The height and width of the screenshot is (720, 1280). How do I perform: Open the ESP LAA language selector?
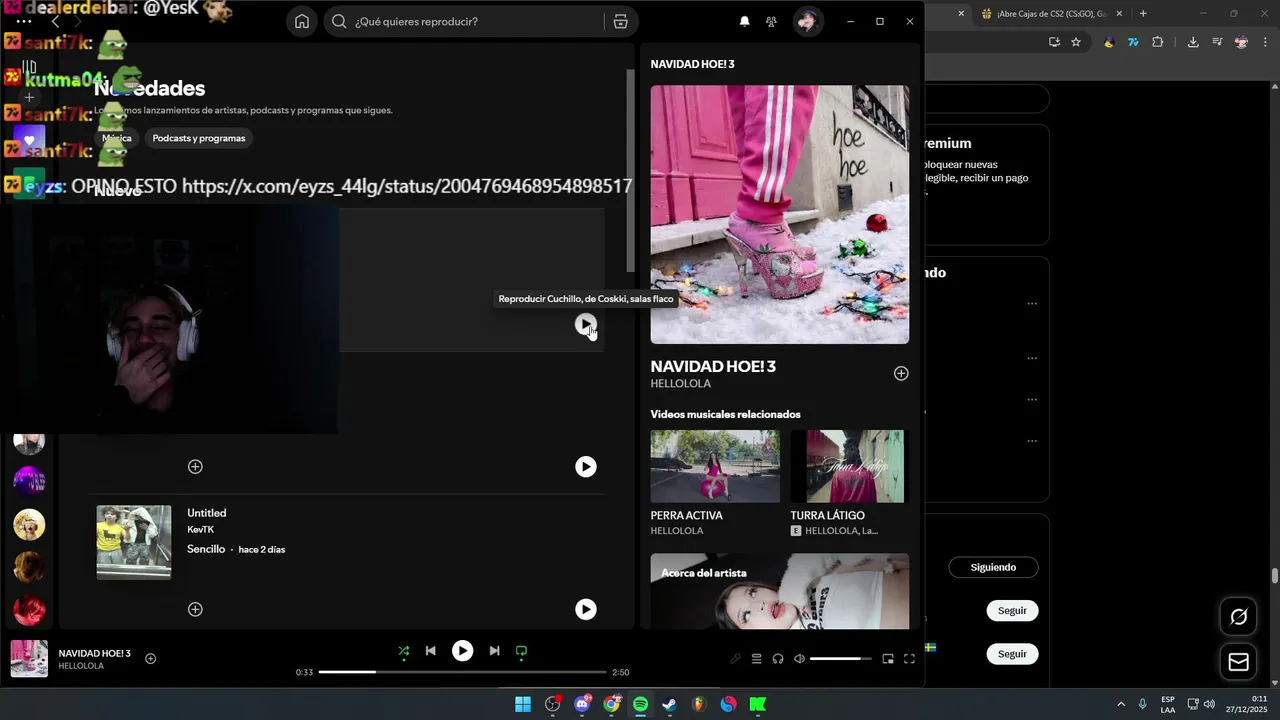point(1167,704)
